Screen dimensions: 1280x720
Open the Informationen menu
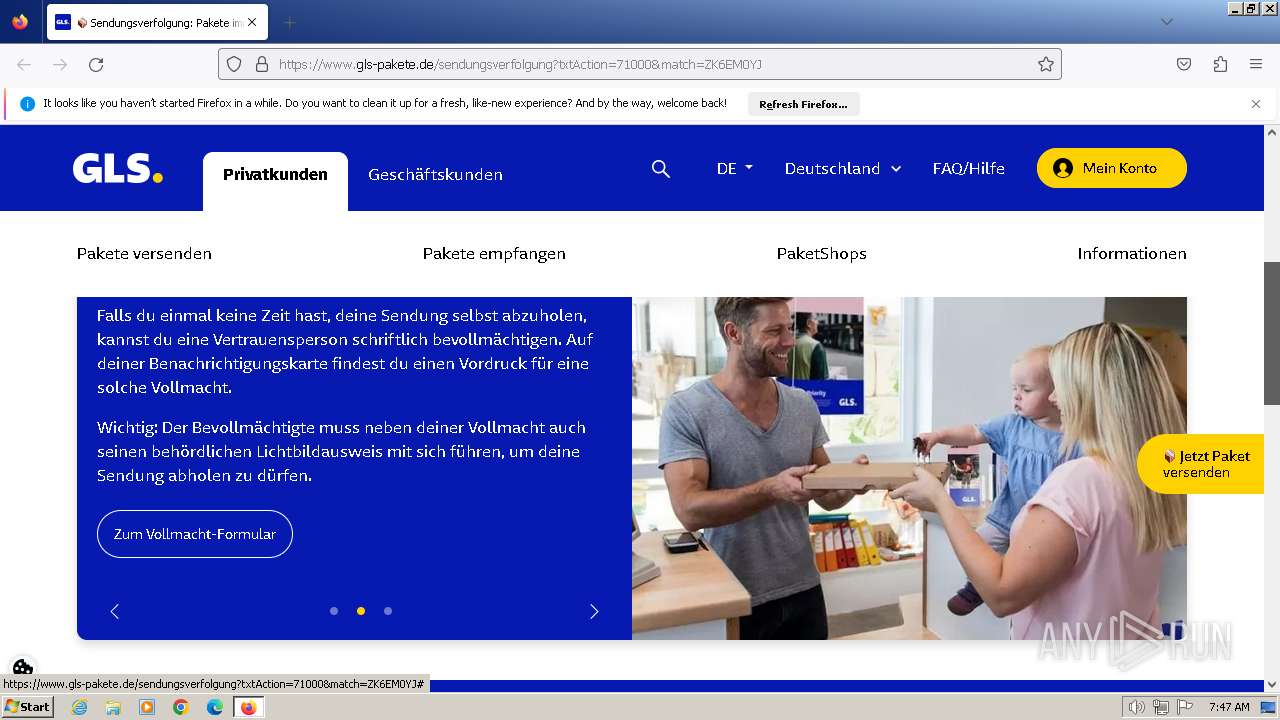click(x=1132, y=254)
